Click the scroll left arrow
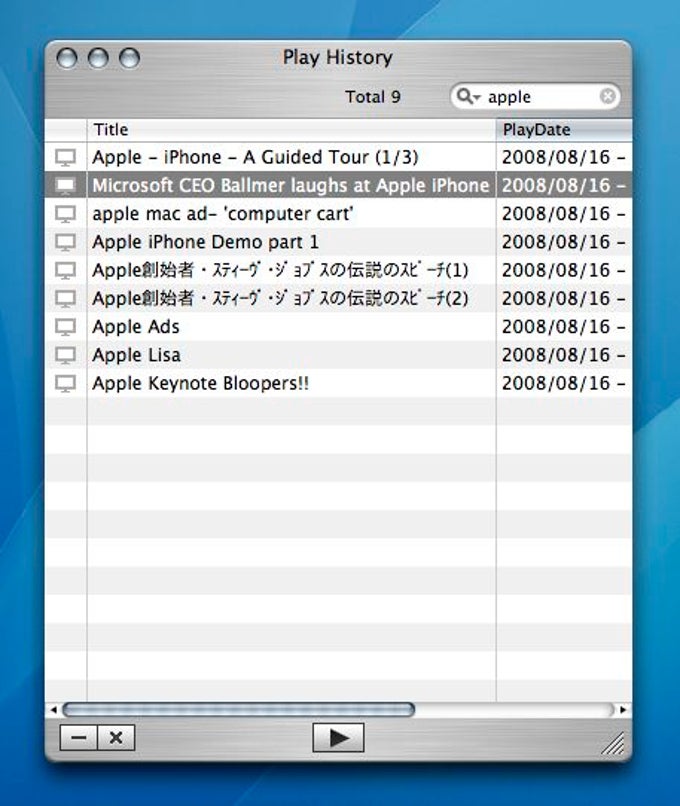Viewport: 680px width, 806px height. point(53,710)
